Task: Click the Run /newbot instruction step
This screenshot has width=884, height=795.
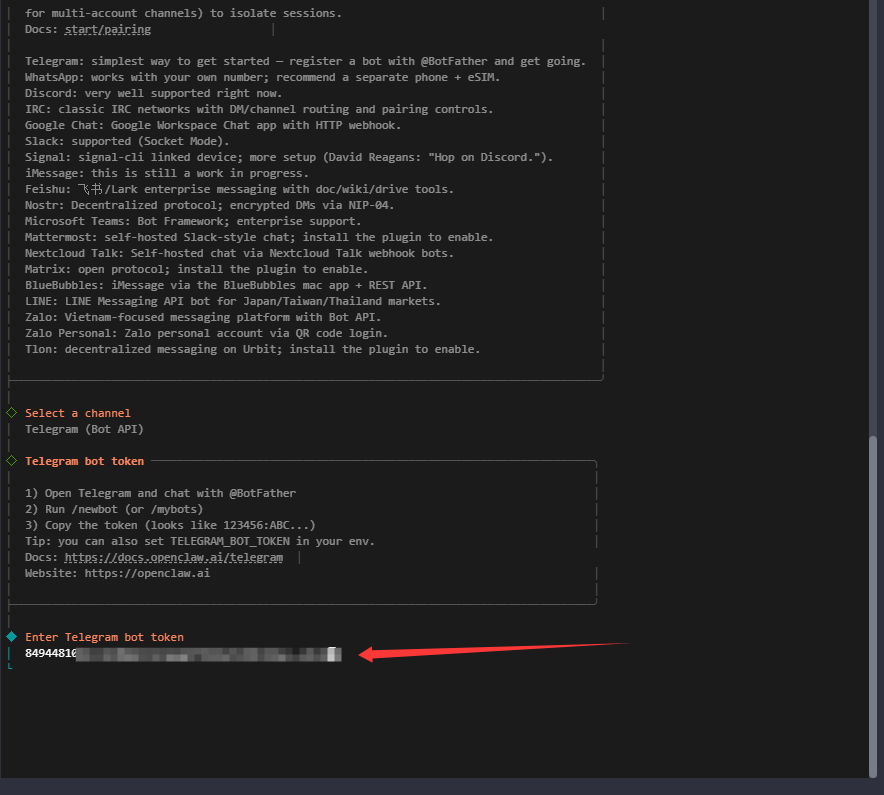Action: click(118, 509)
